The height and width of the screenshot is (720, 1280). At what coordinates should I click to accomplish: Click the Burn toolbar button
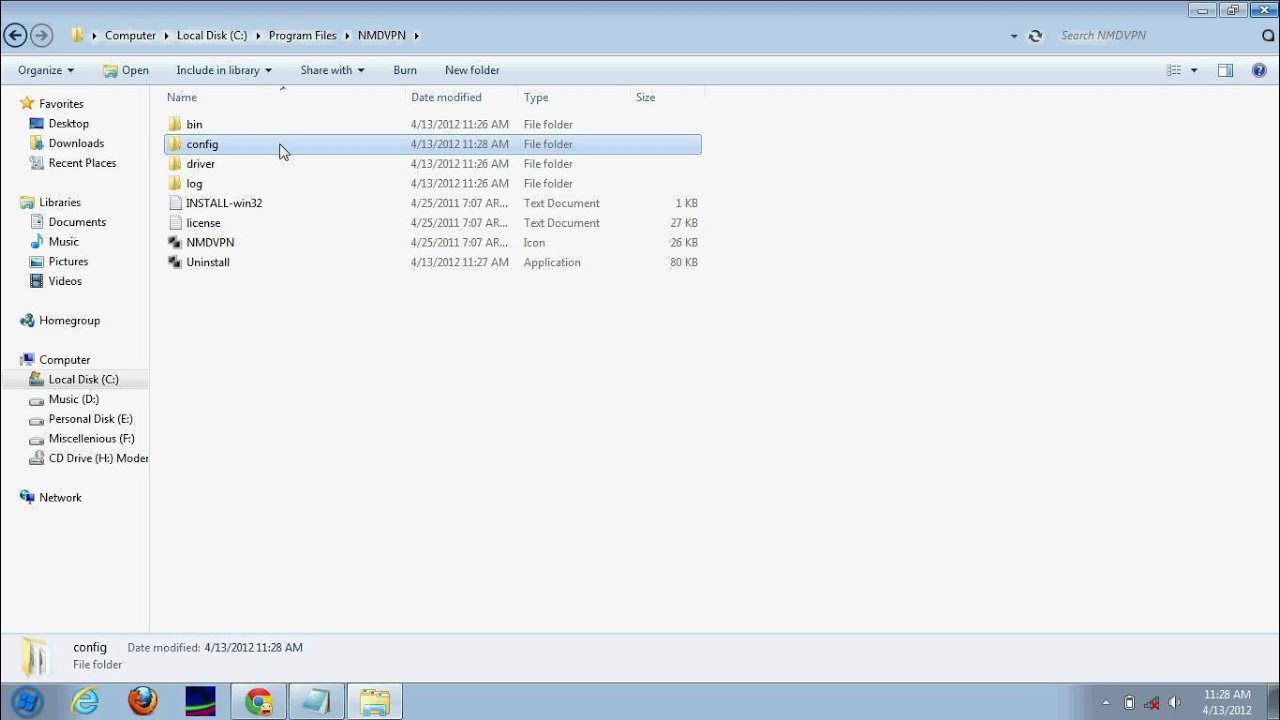(x=405, y=70)
